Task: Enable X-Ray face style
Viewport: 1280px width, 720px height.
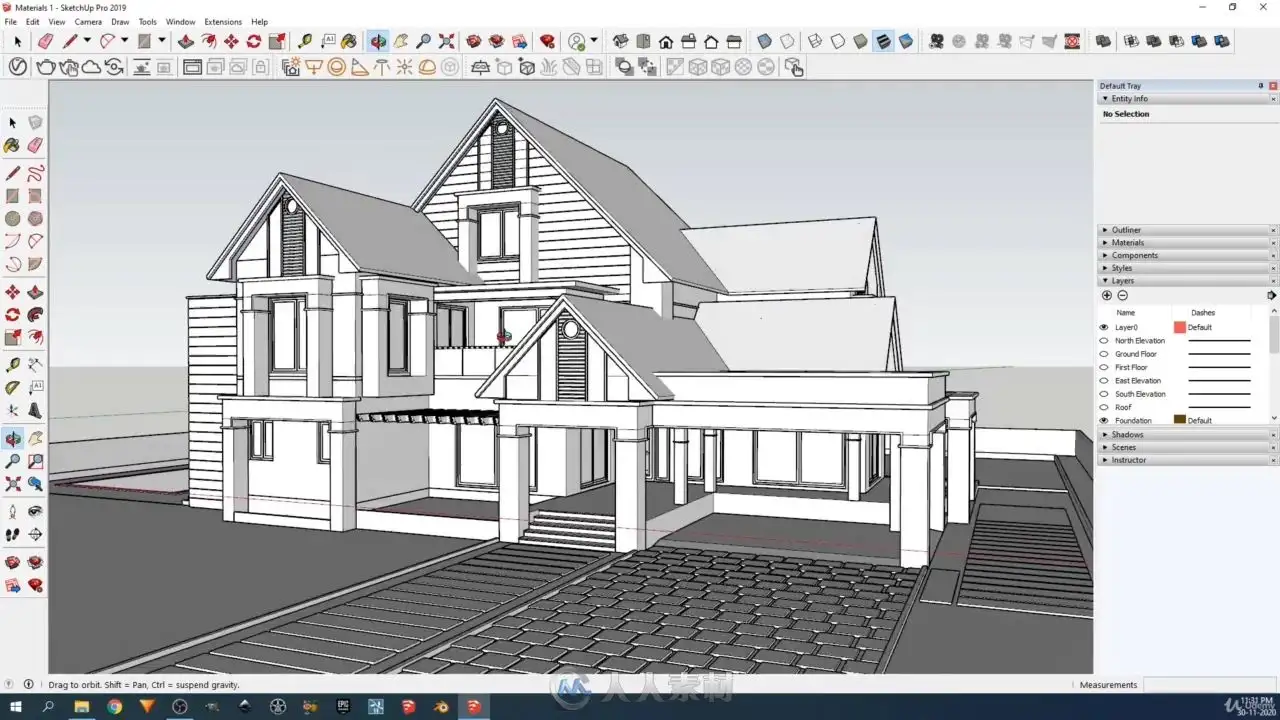Action: coord(765,41)
